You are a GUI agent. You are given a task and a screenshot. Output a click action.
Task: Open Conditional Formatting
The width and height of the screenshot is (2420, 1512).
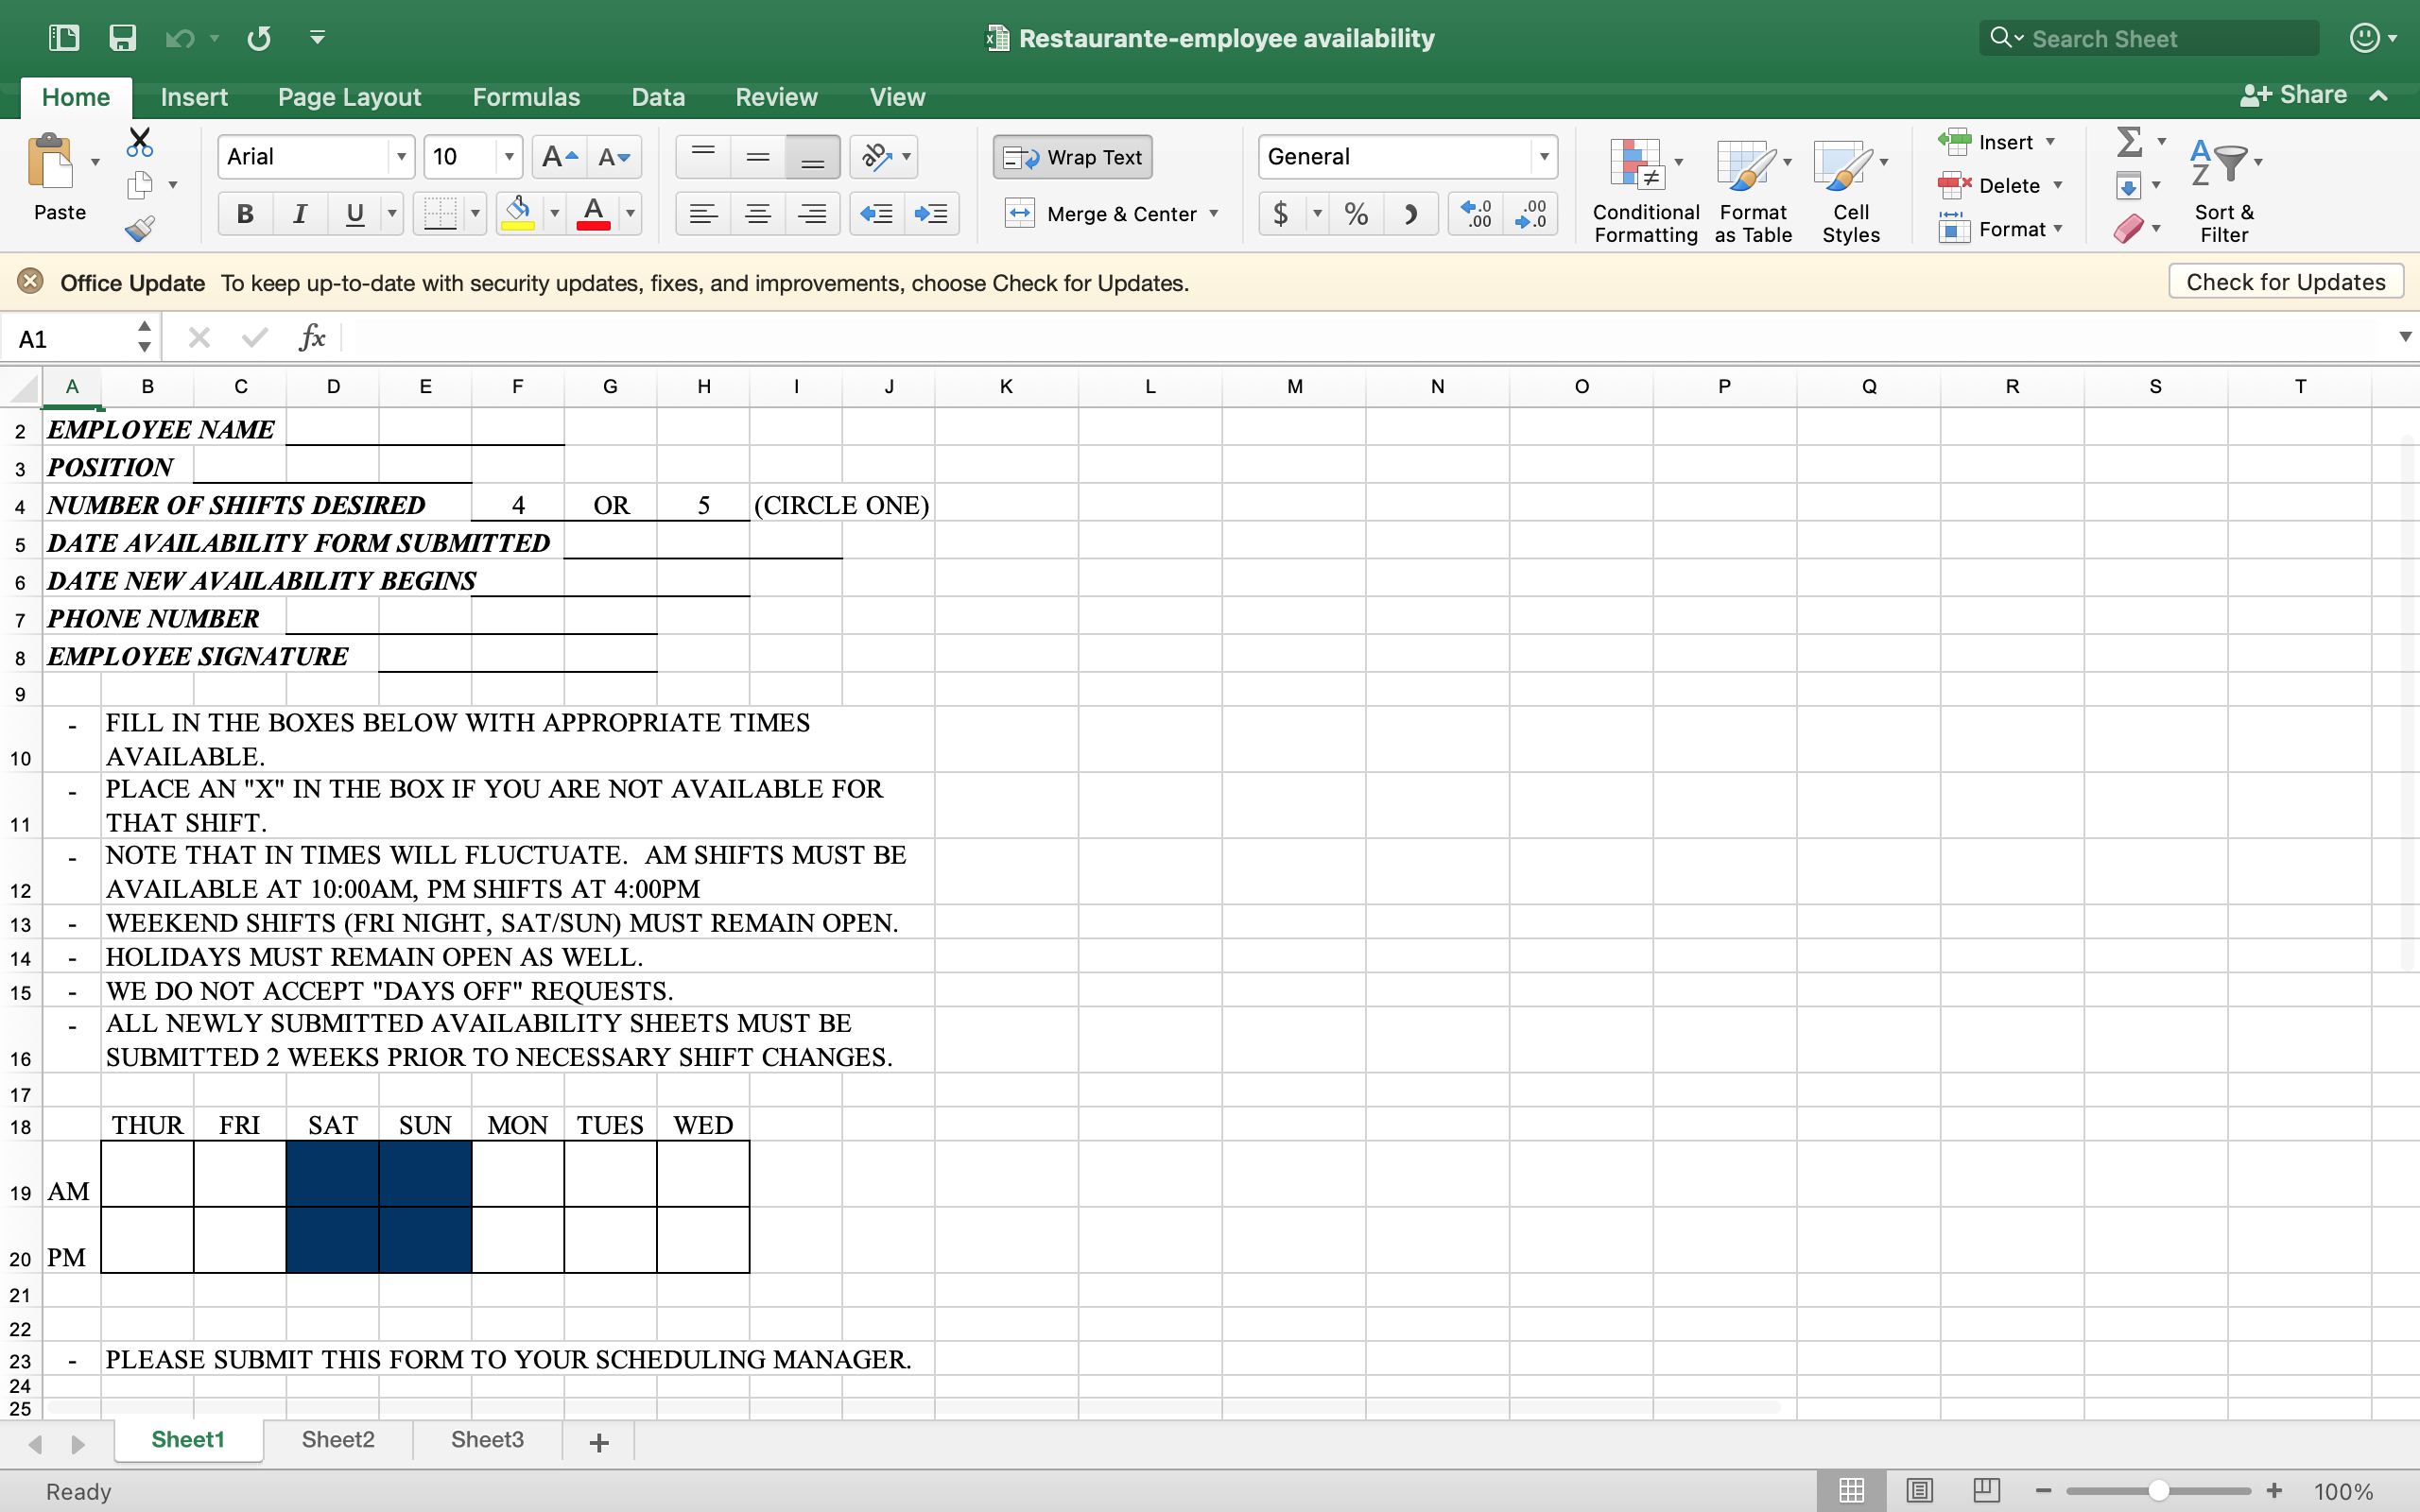(1646, 190)
